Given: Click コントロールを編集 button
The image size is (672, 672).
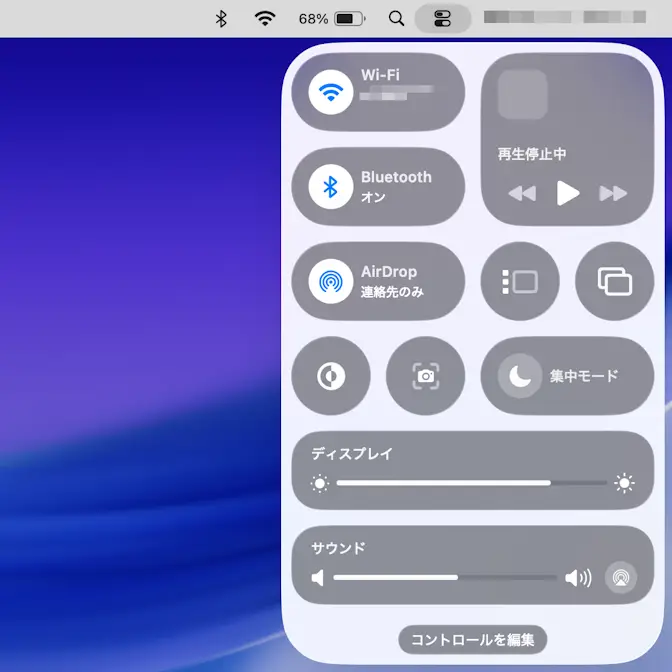Looking at the screenshot, I should [473, 640].
